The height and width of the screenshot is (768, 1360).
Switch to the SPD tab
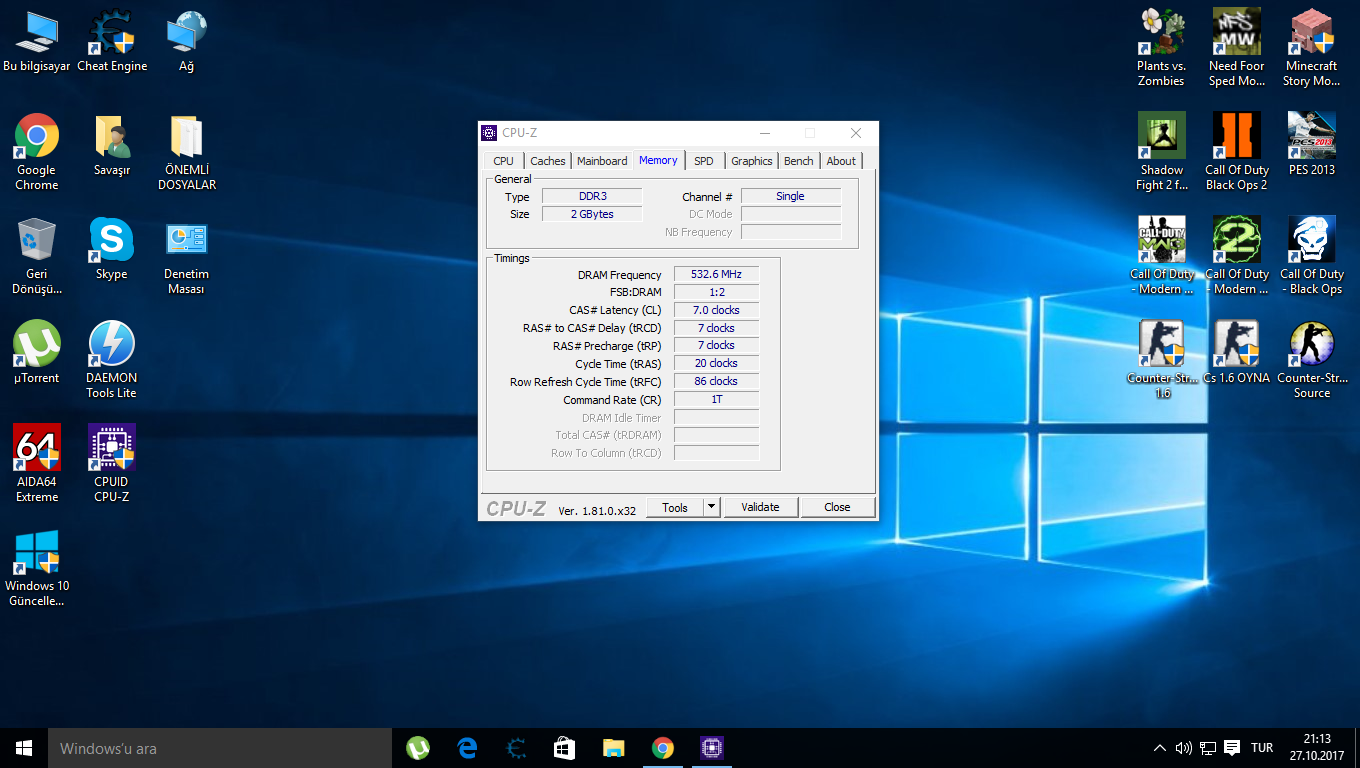click(x=704, y=161)
